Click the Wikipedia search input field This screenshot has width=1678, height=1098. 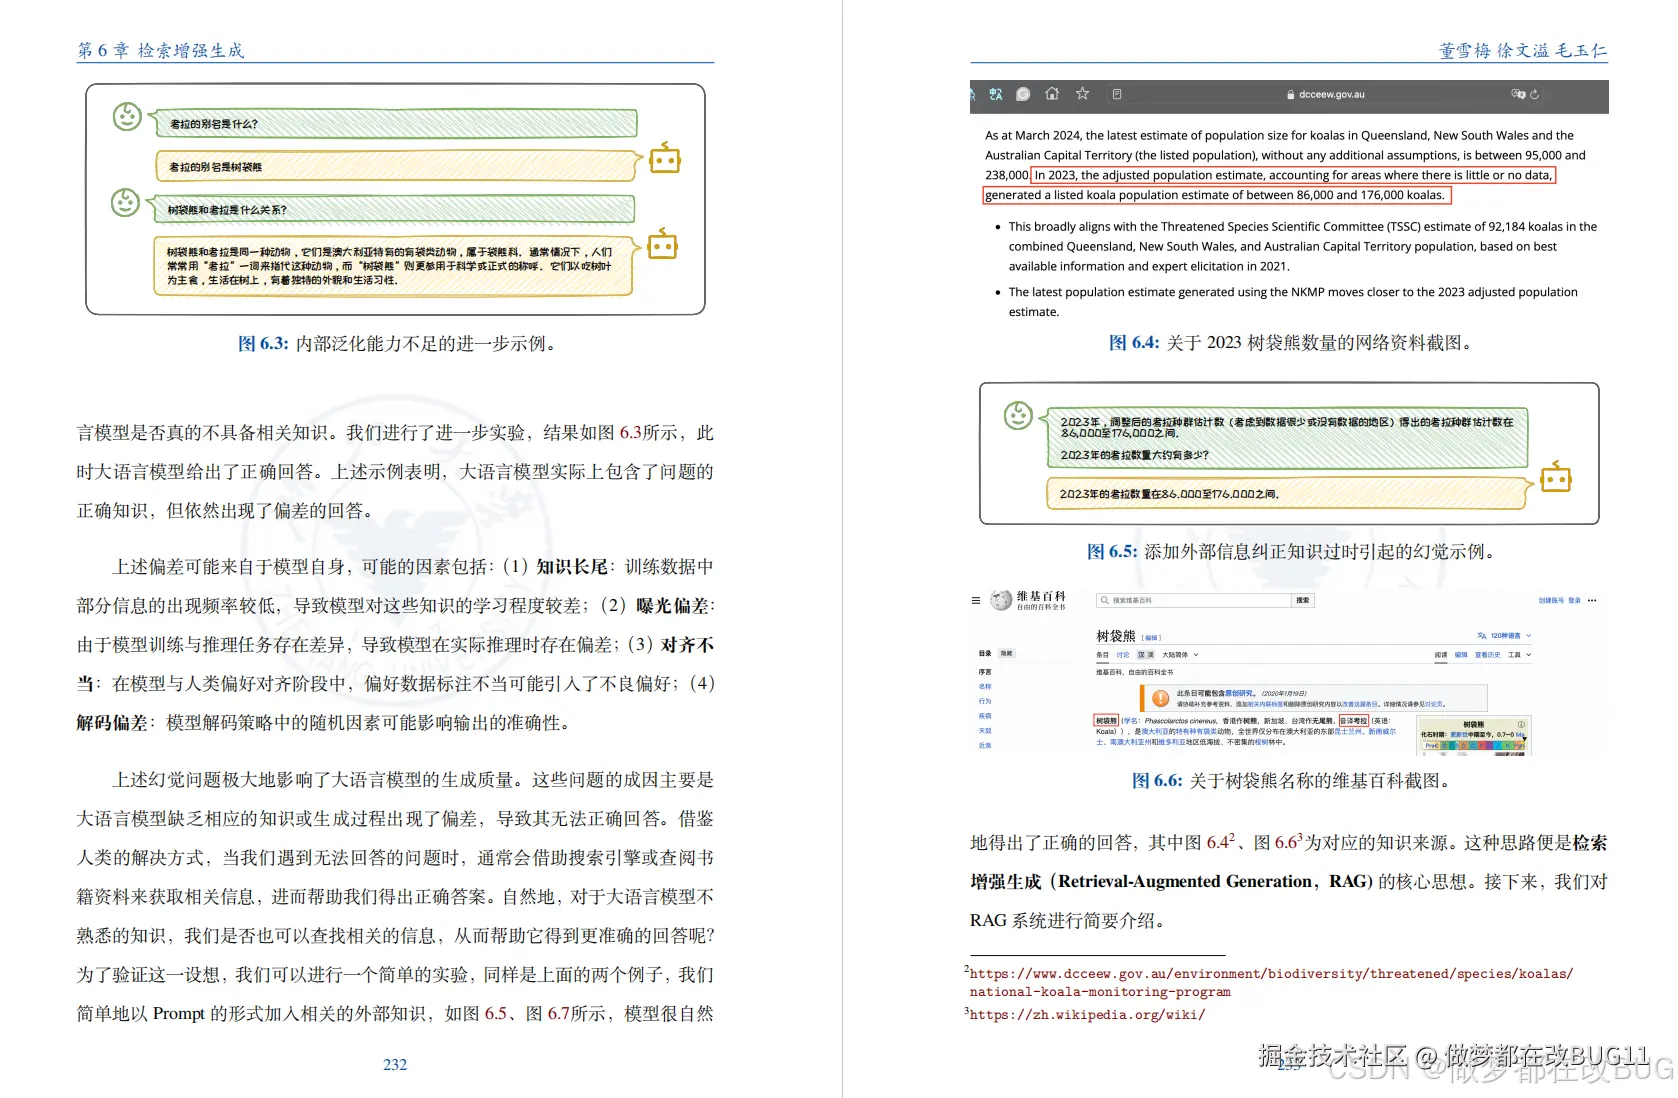[1194, 601]
